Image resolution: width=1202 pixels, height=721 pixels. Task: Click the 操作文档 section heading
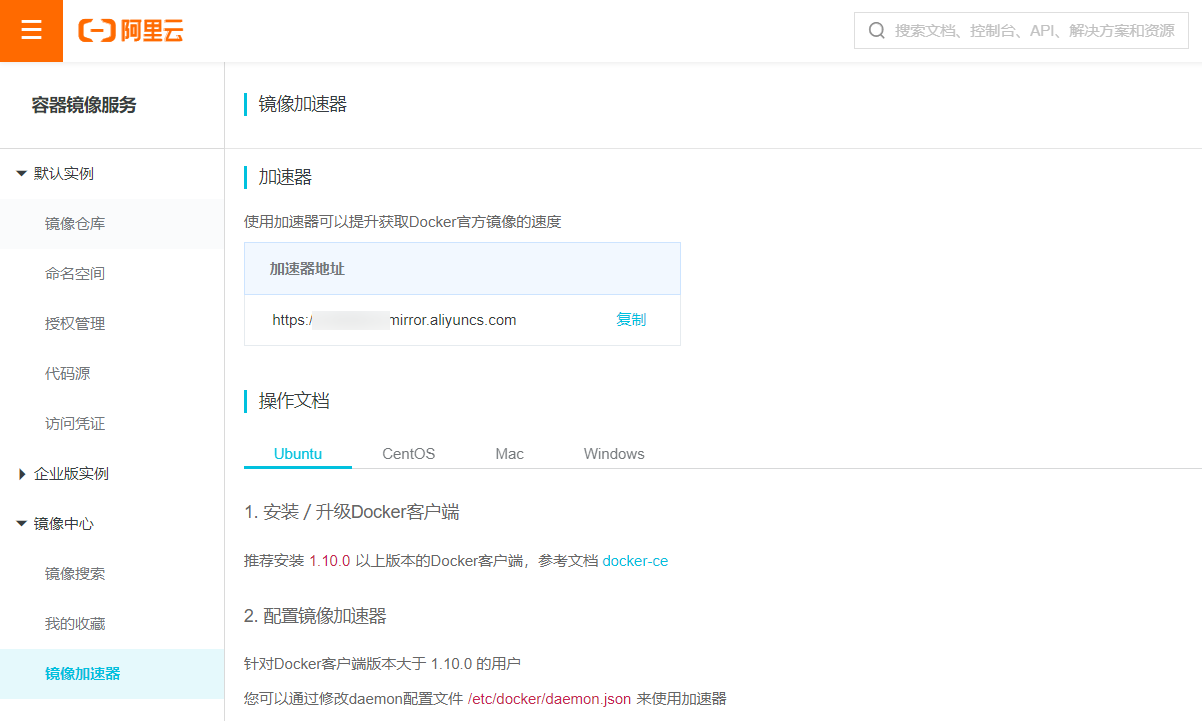tap(294, 401)
